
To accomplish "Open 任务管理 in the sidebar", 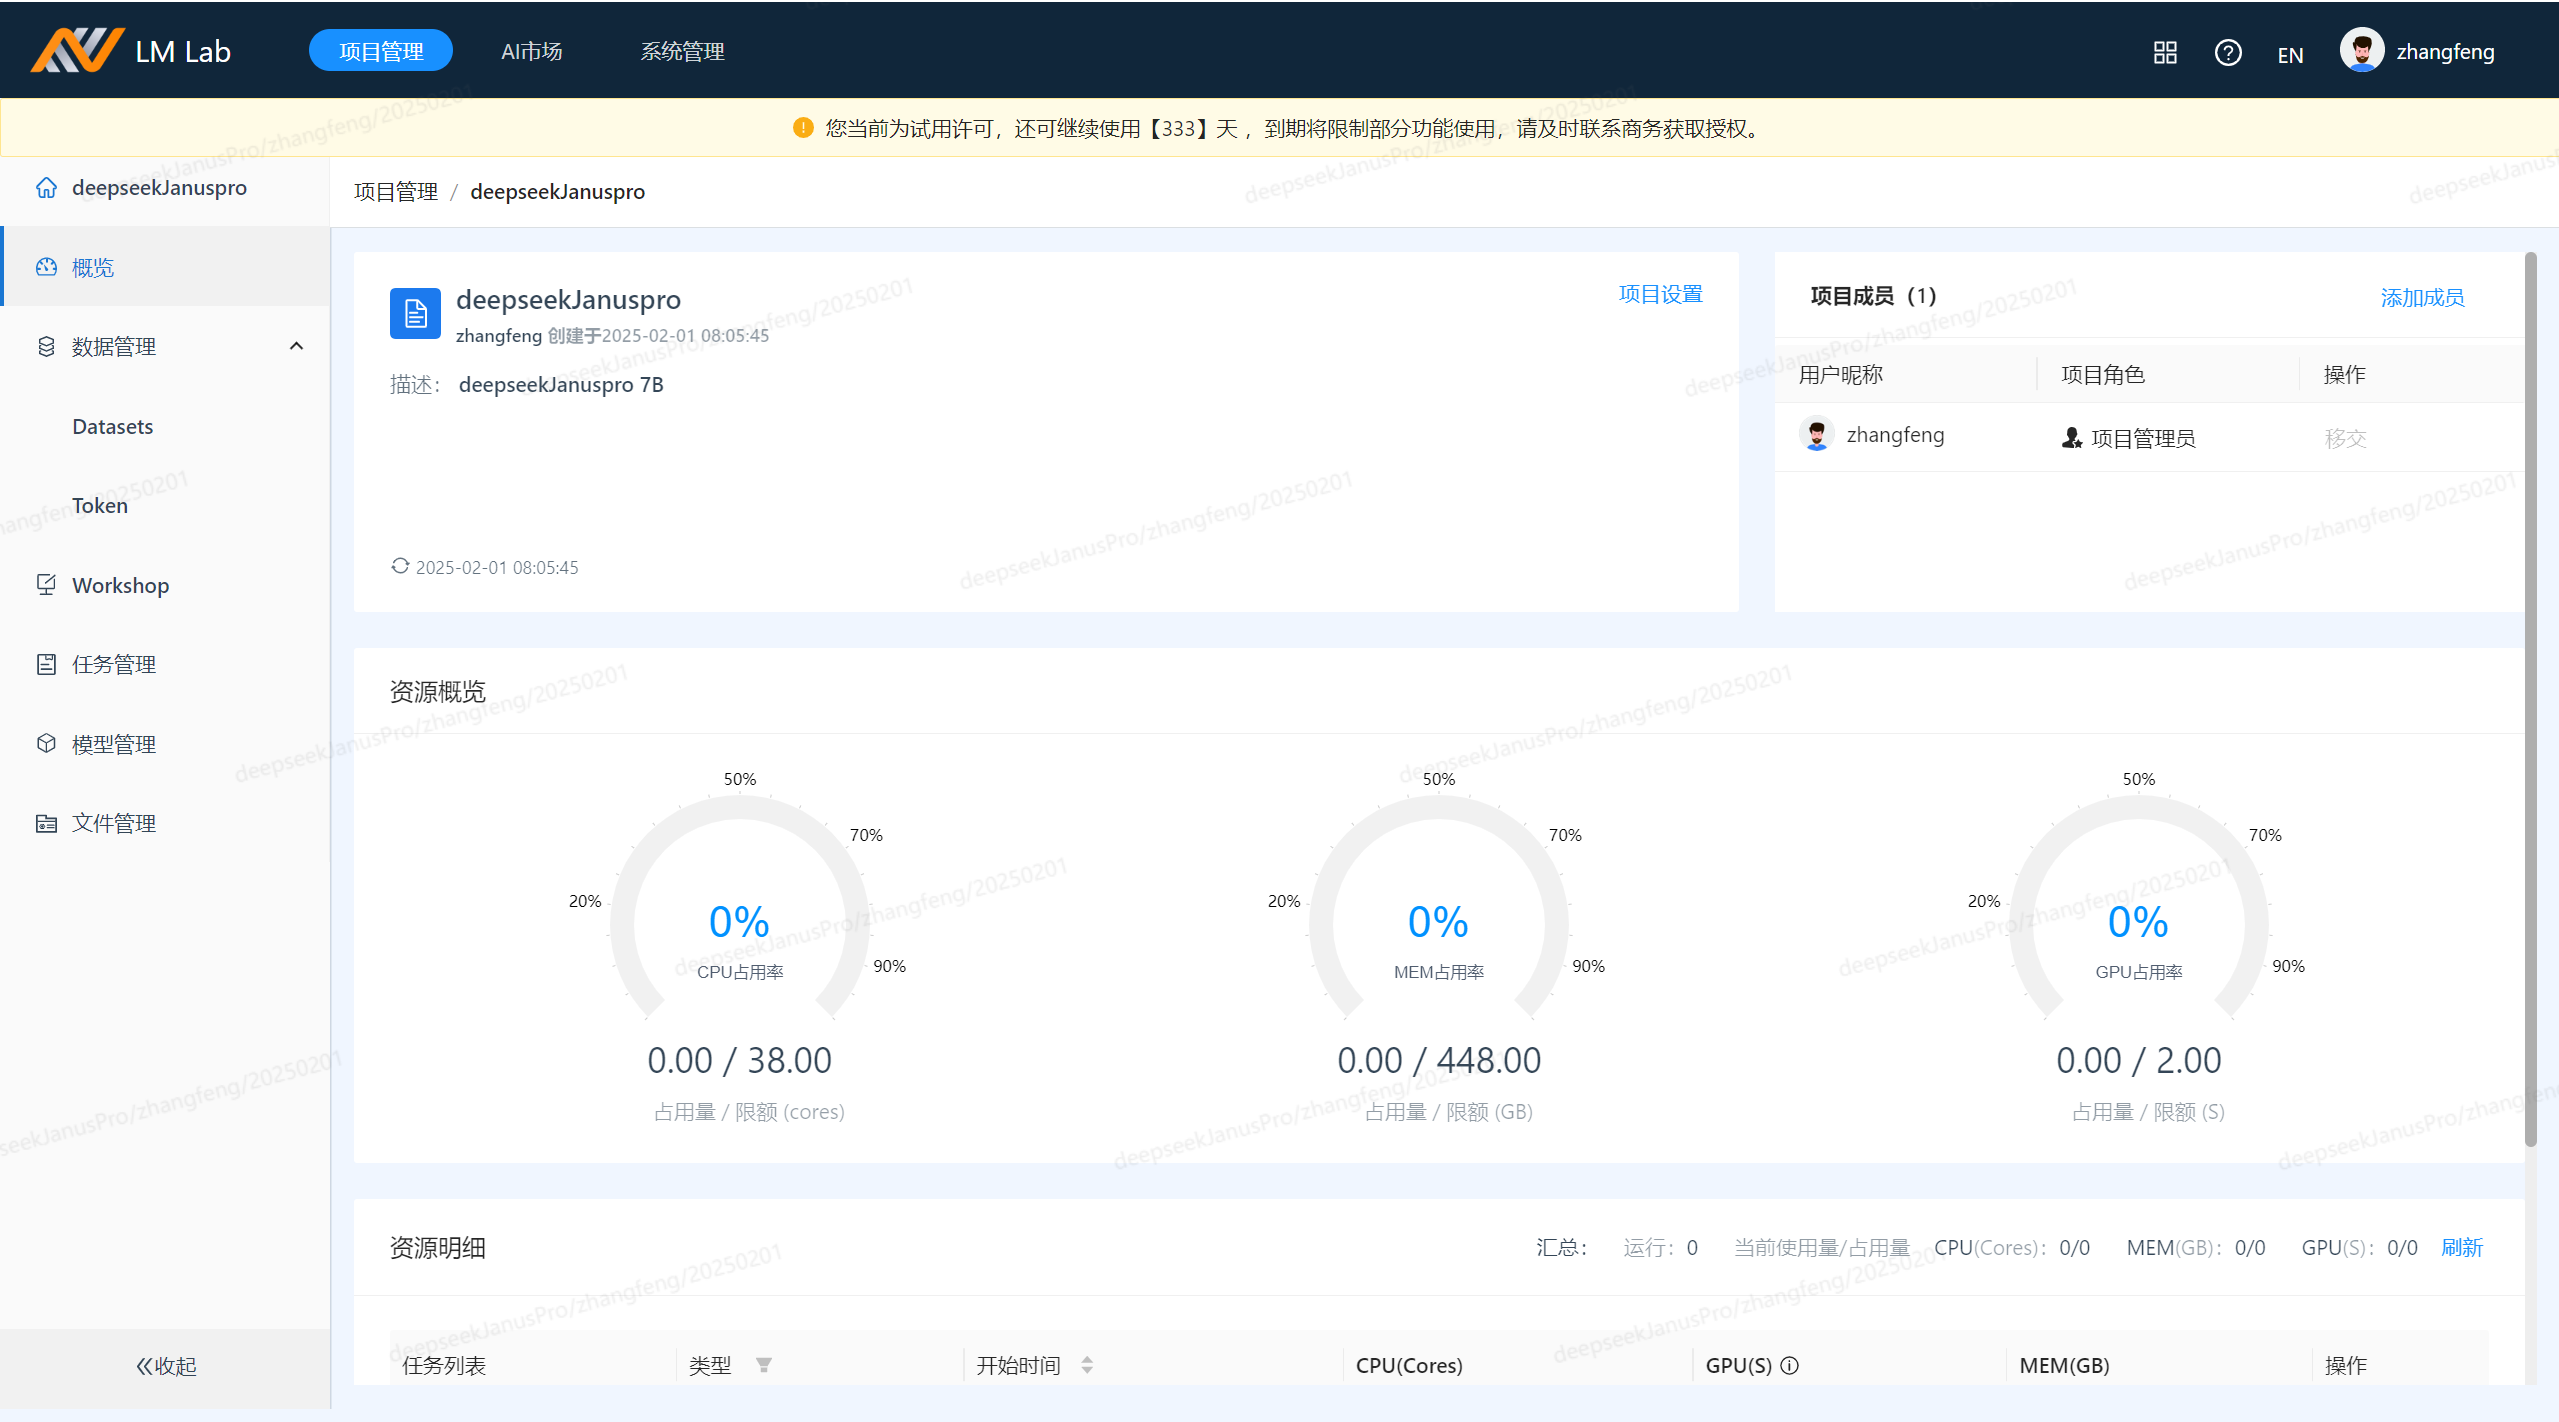I will coord(114,664).
